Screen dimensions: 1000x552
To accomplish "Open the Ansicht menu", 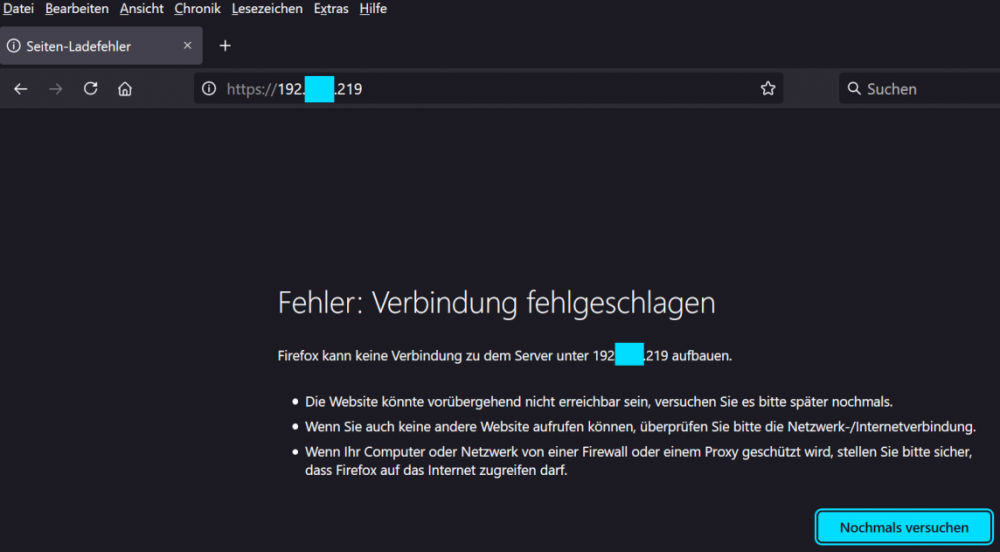I will tap(142, 9).
